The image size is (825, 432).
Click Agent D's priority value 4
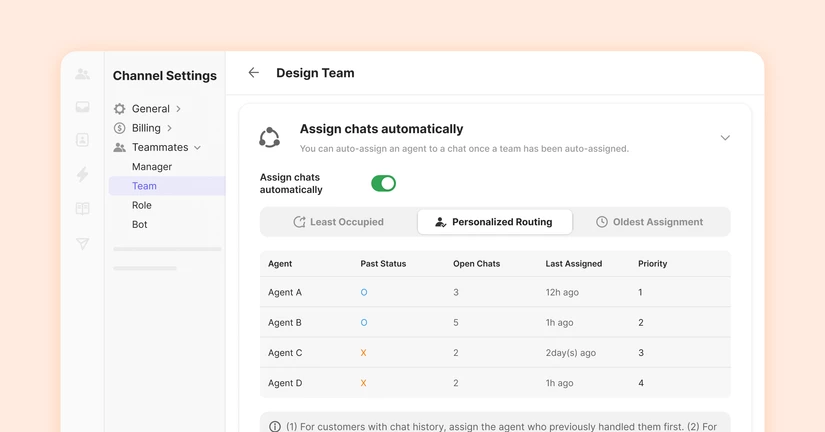(x=641, y=383)
